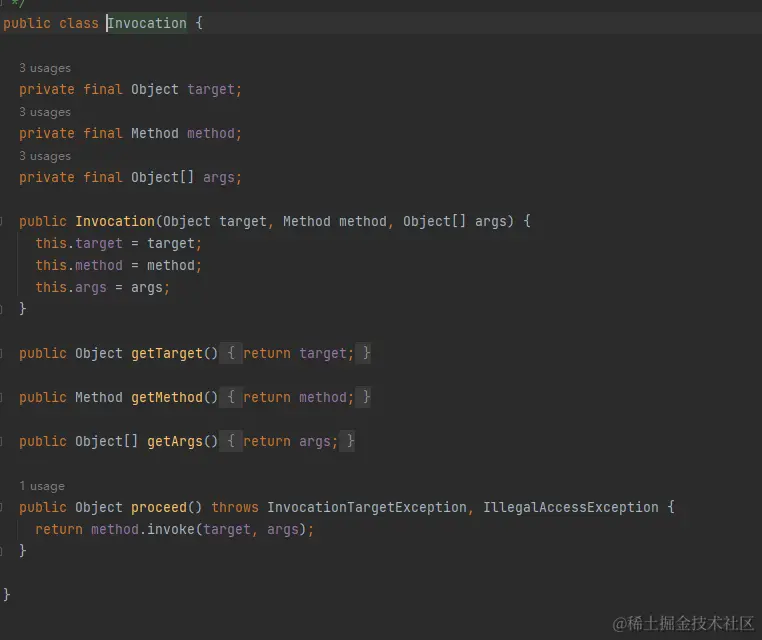Open '3 usages' hint above target field
Screen dimensions: 762x640
pyautogui.click(x=45, y=68)
